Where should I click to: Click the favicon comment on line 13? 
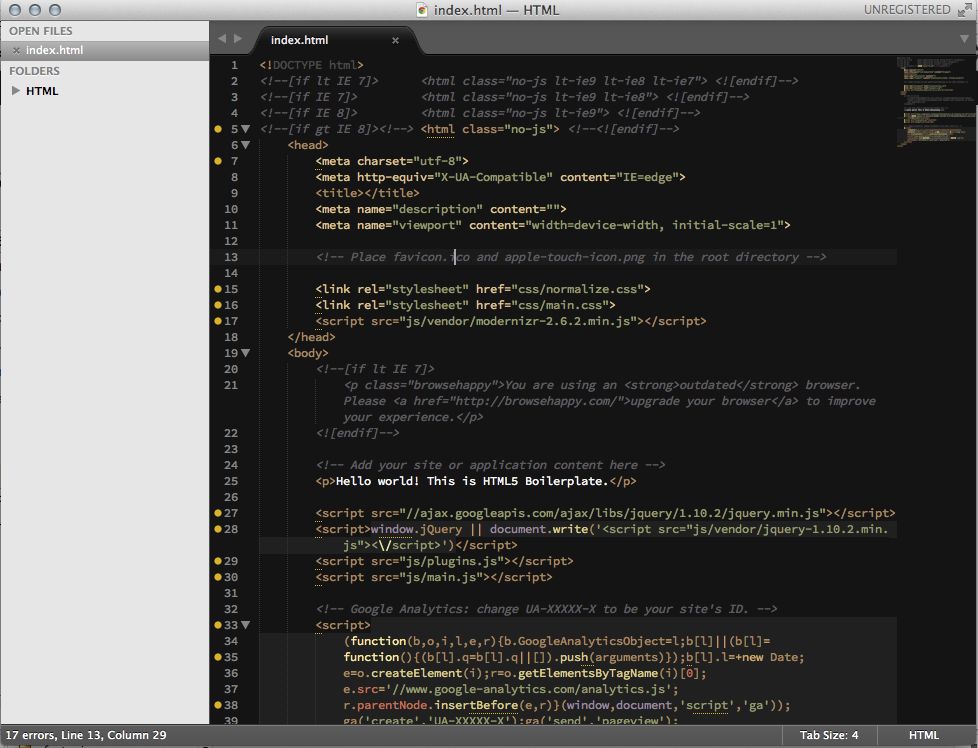point(571,257)
